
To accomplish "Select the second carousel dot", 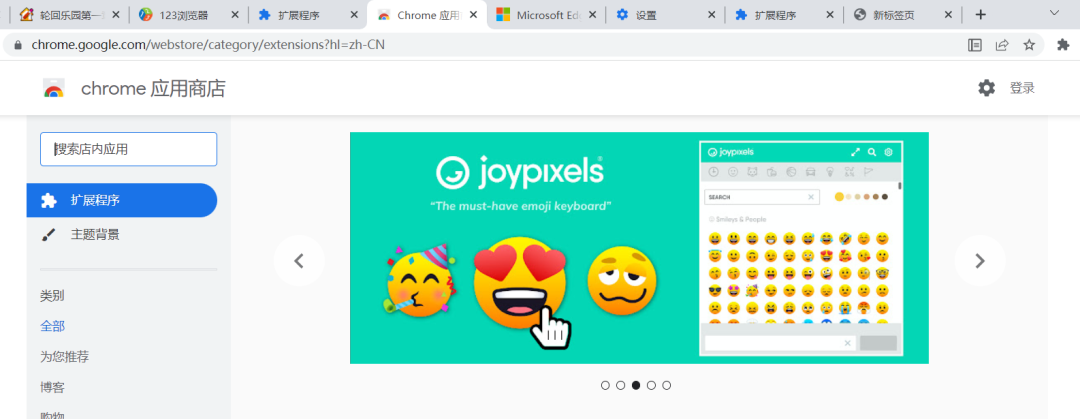I will 621,385.
